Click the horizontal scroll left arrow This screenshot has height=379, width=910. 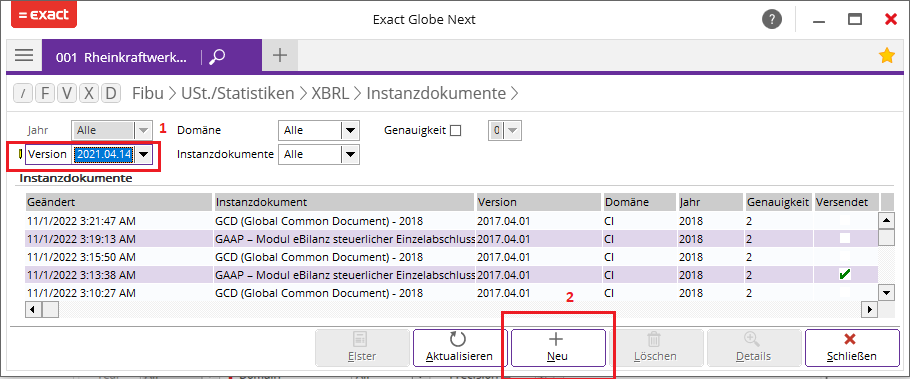(x=33, y=310)
